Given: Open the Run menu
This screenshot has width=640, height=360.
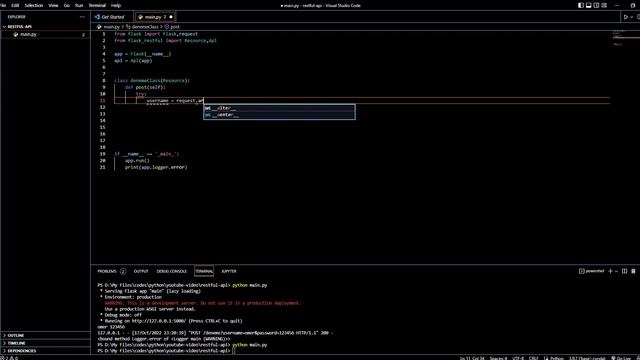Looking at the screenshot, I should tap(79, 5).
